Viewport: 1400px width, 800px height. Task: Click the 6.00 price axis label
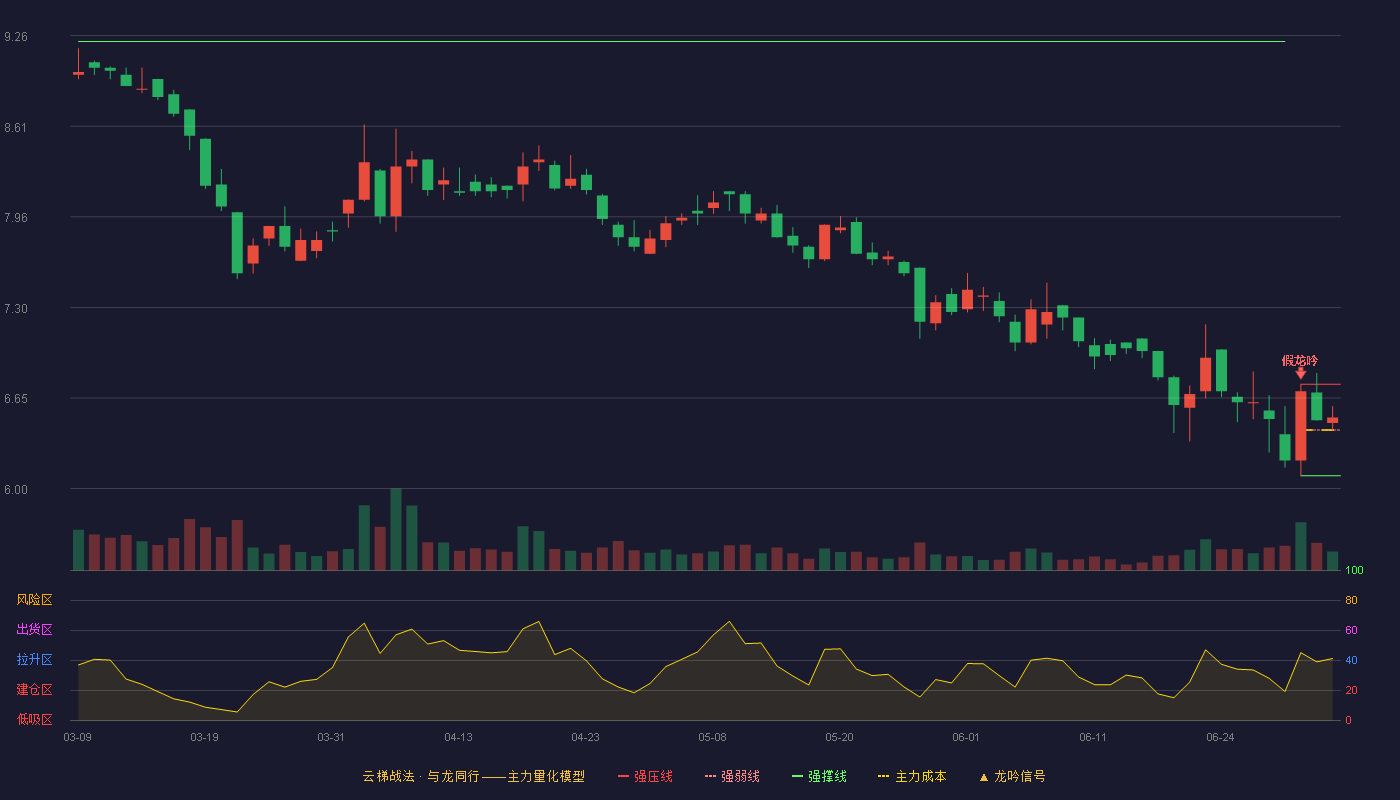[x=16, y=489]
